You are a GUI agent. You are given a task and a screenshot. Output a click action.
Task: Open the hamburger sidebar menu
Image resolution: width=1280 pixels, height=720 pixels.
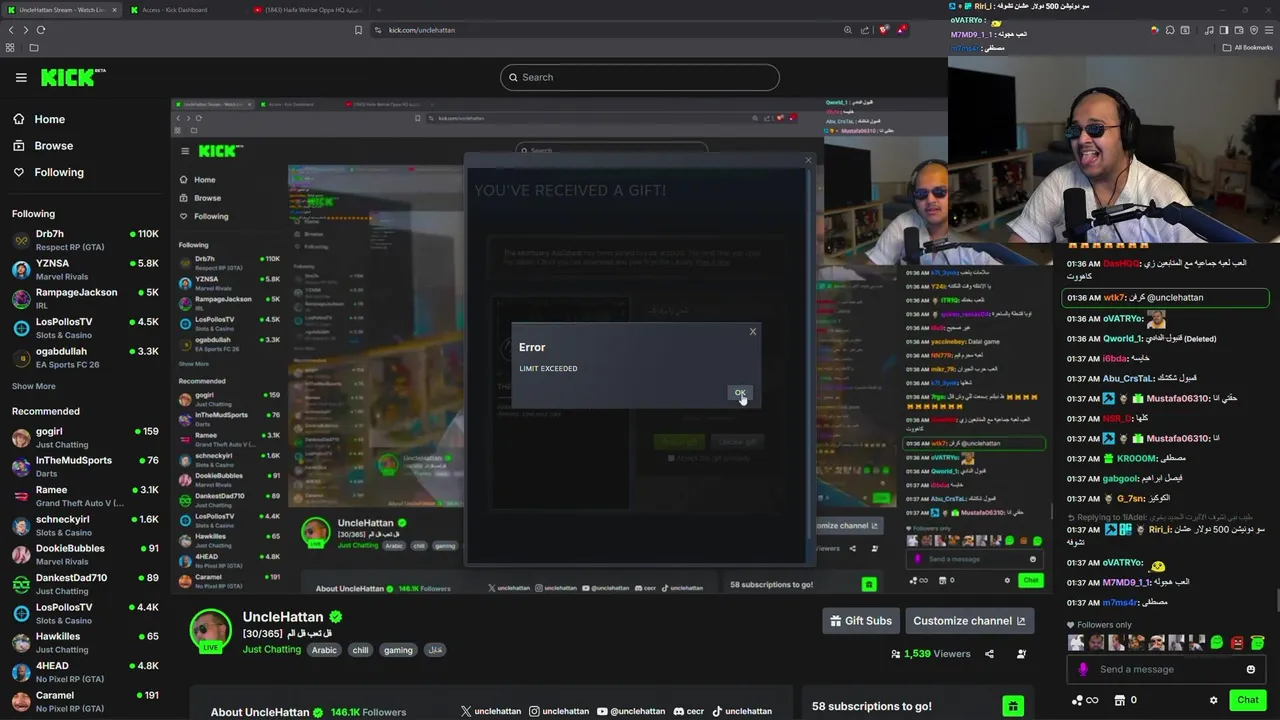click(x=21, y=77)
